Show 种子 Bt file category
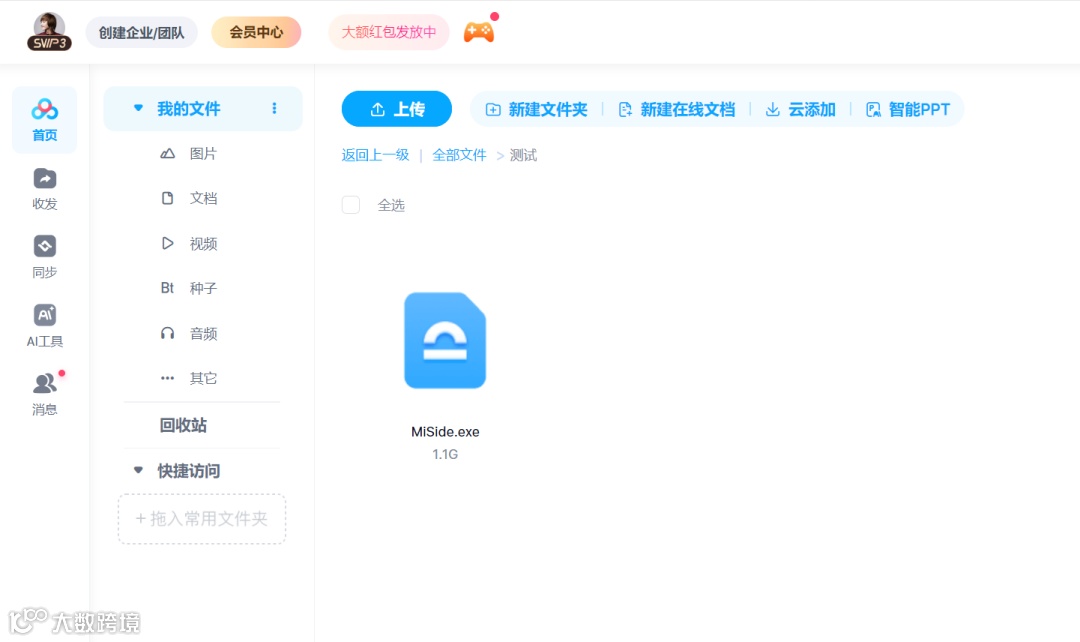1080x642 pixels. [202, 288]
